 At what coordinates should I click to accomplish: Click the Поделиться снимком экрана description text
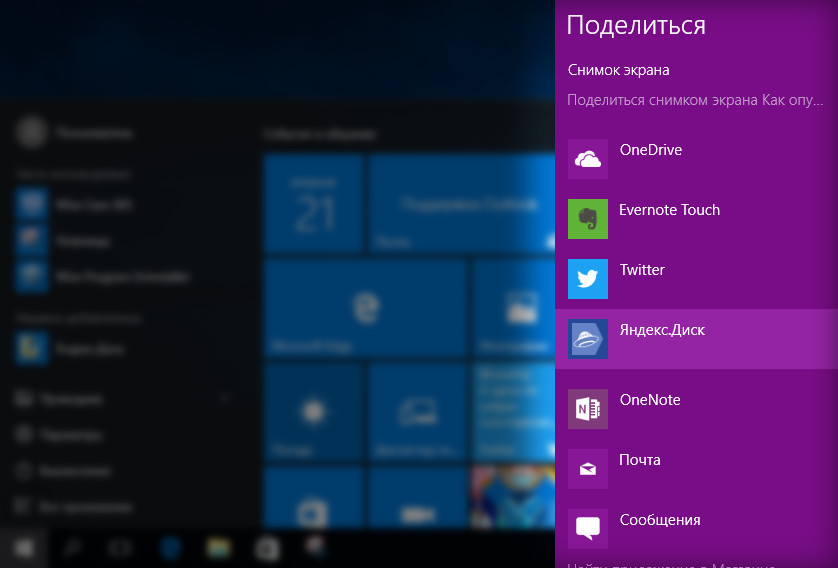coord(695,100)
